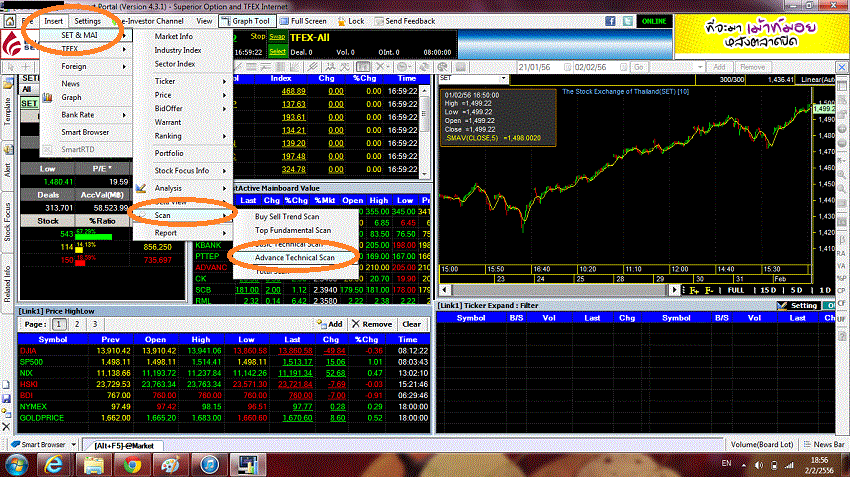Set chart range to FULL
This screenshot has width=850, height=477.
[x=736, y=291]
